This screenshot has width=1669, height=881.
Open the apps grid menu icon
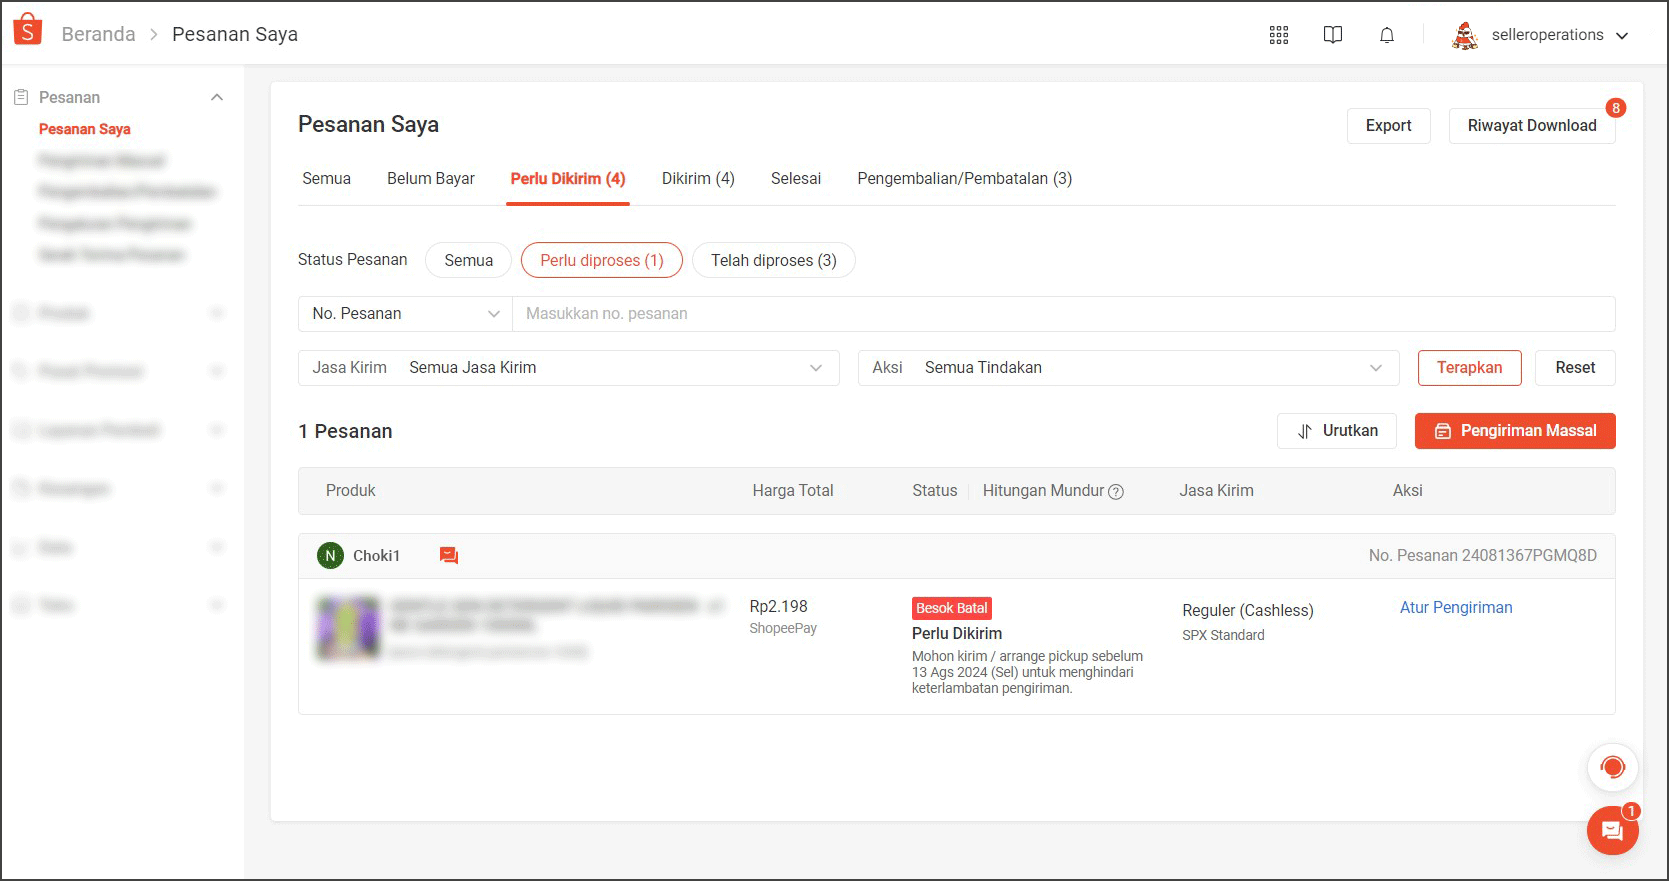pos(1279,35)
